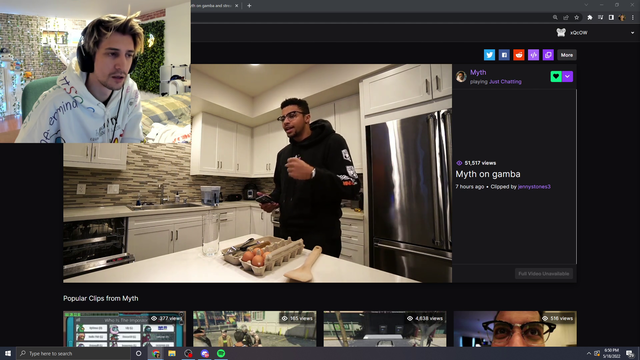Click the purple embed code share icon
Viewport: 640px width, 360px height.
point(533,55)
